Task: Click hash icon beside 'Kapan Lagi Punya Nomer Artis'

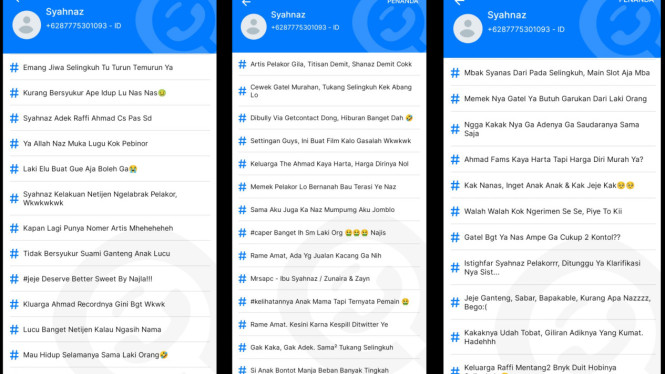Action: pos(14,228)
